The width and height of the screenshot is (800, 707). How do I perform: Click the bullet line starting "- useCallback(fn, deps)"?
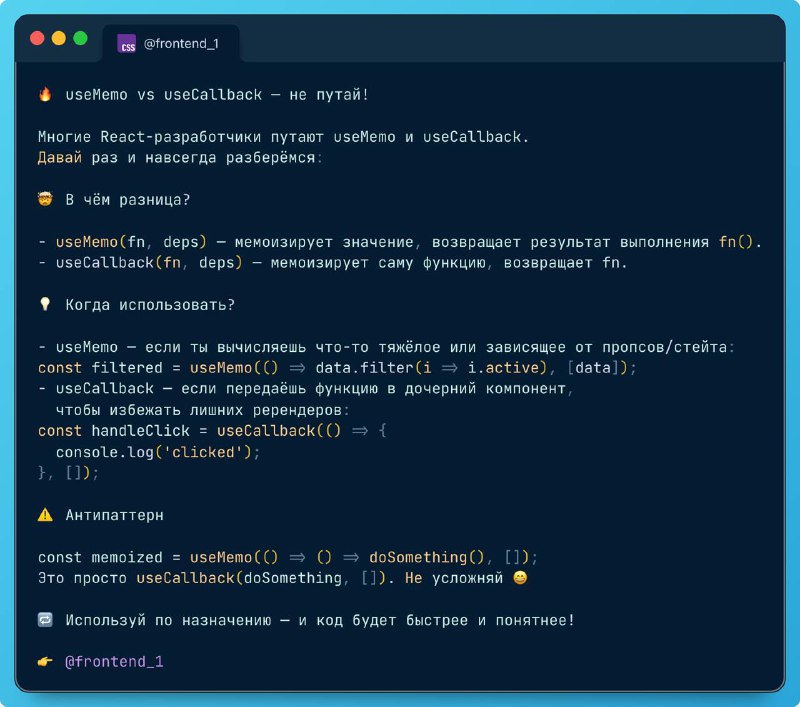click(x=333, y=263)
